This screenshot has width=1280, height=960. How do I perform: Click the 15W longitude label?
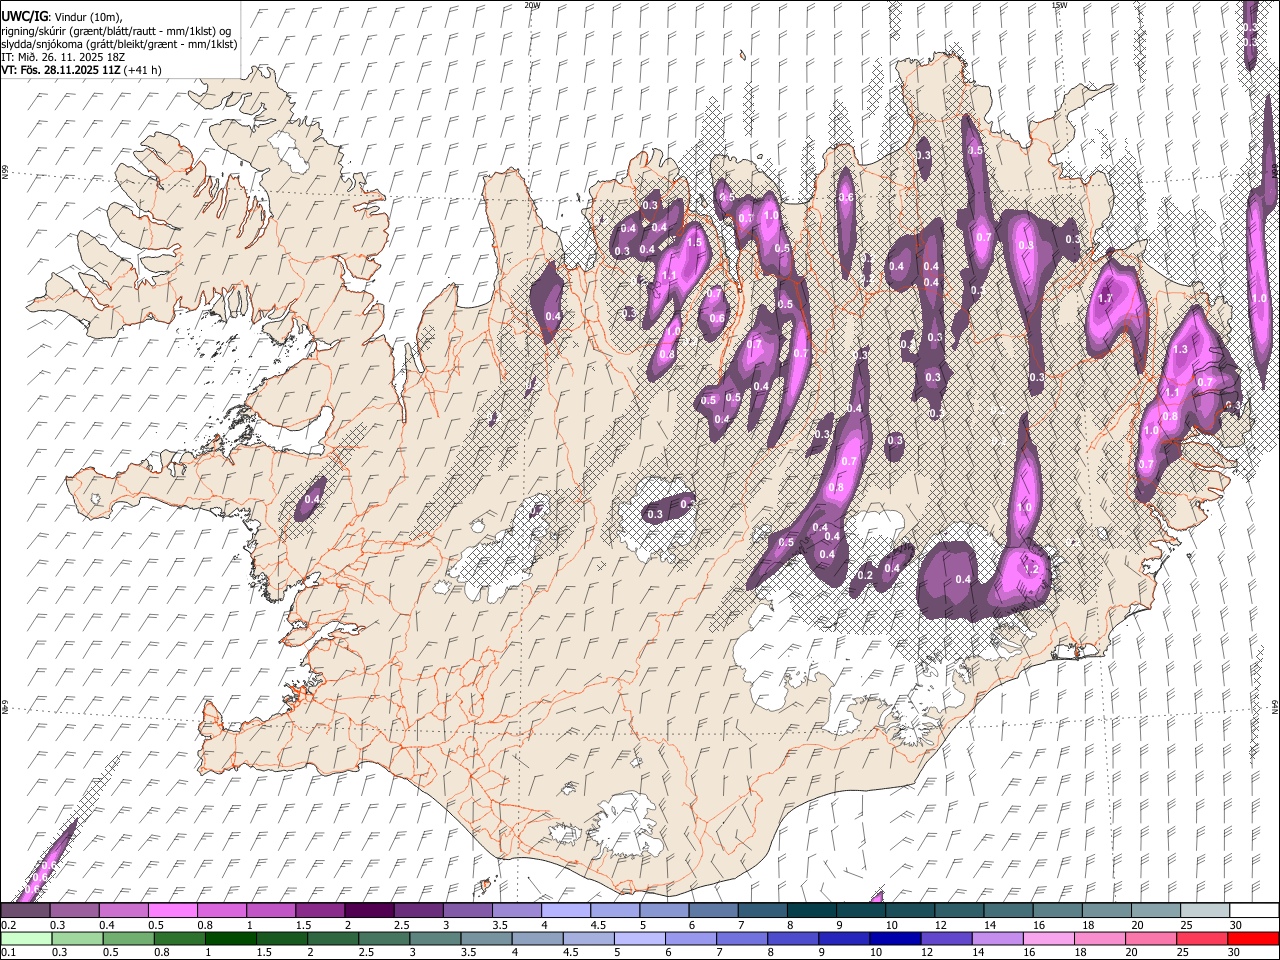pos(1059,5)
